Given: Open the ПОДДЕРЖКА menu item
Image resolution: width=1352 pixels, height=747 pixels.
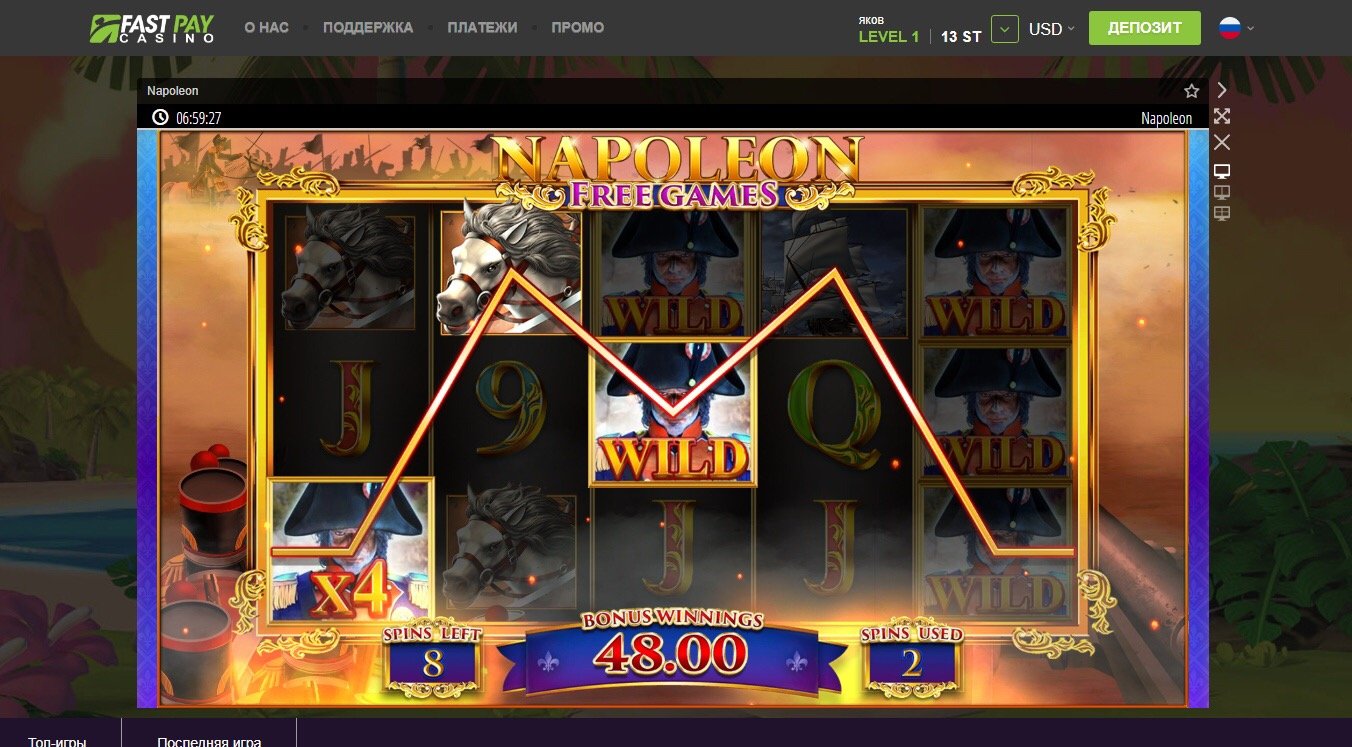Looking at the screenshot, I should [x=368, y=28].
